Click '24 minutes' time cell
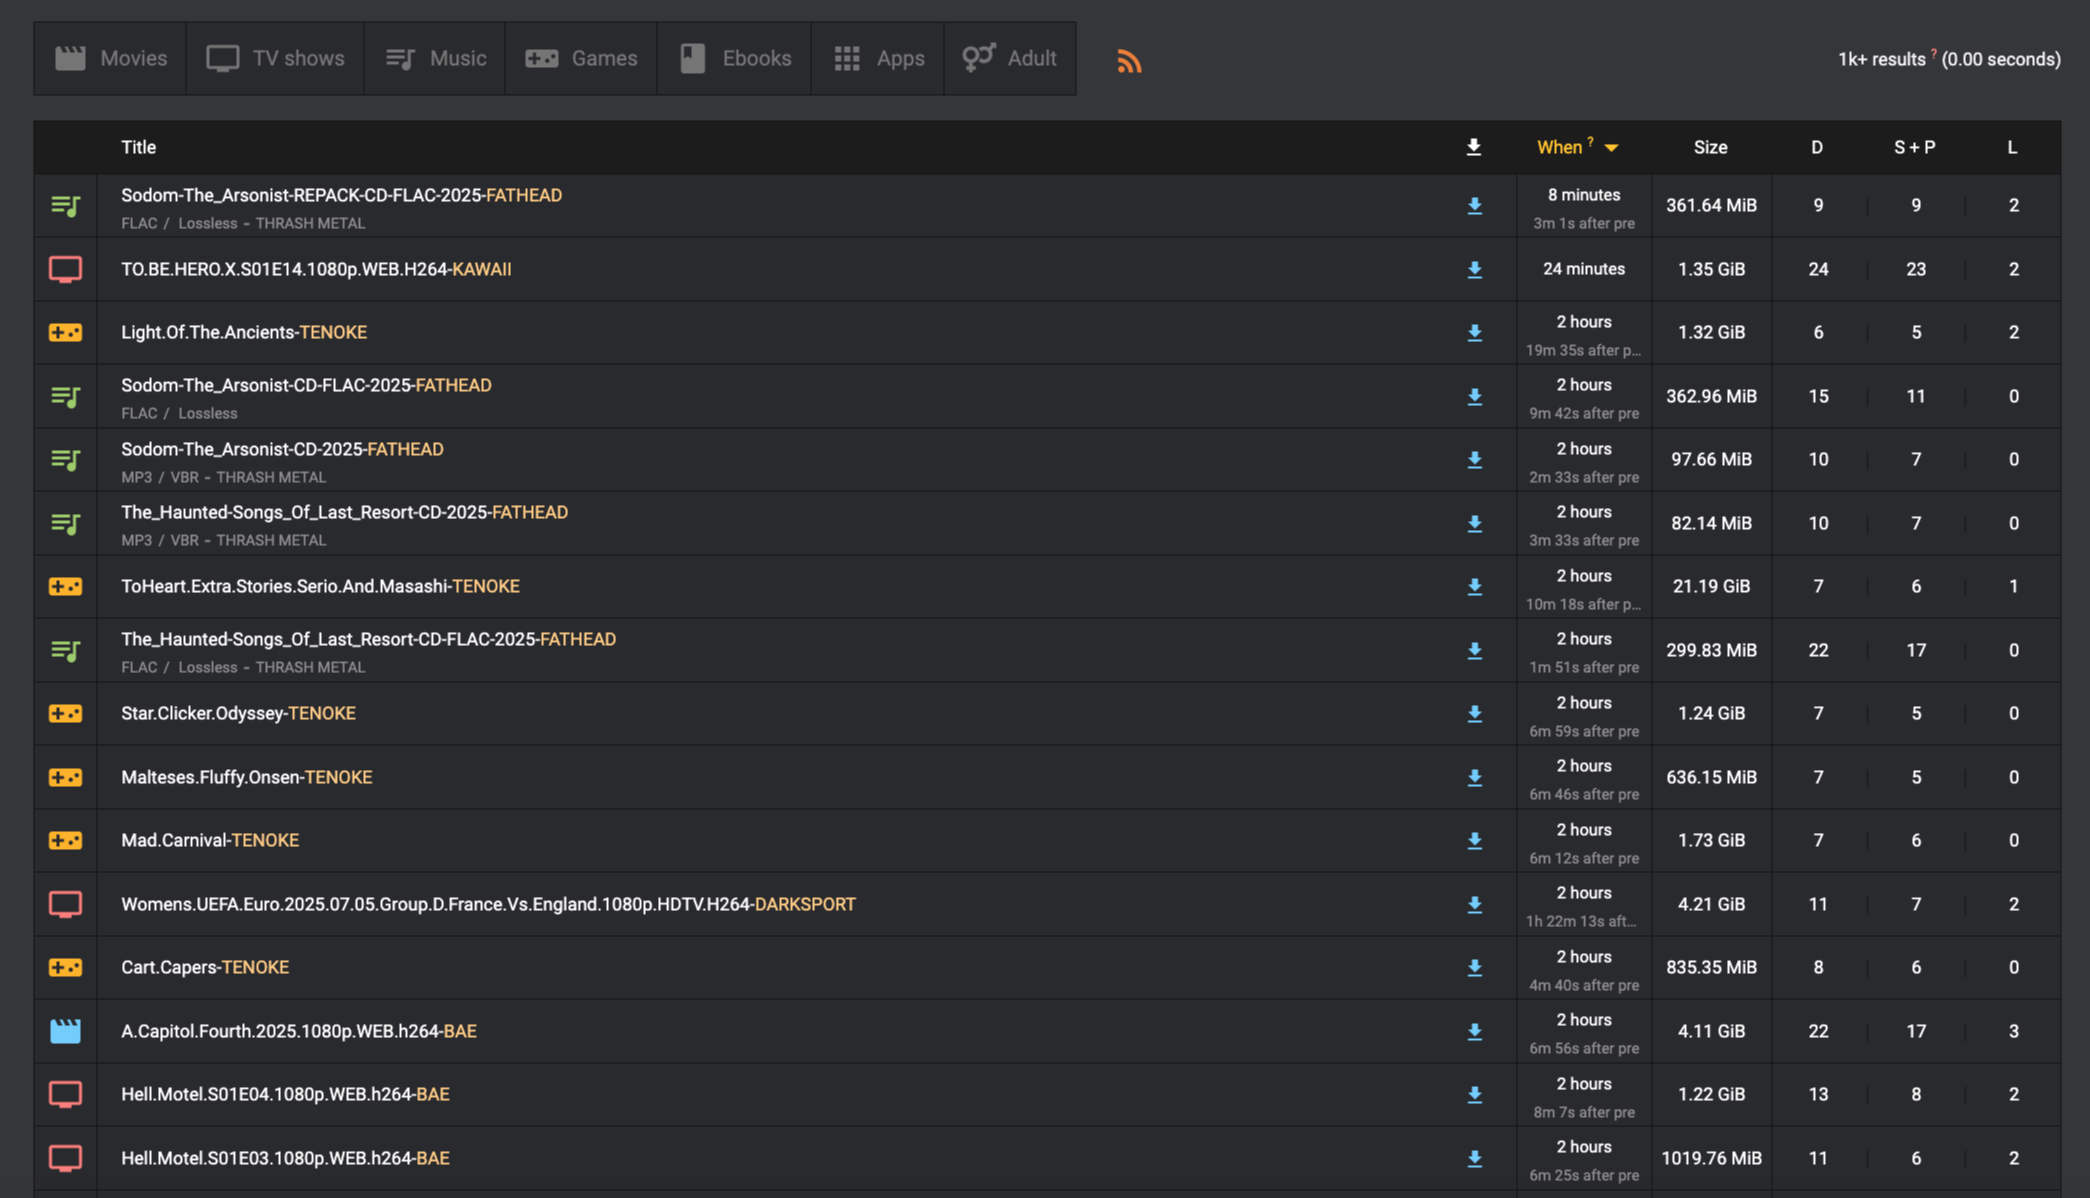This screenshot has width=2090, height=1198. coord(1583,269)
